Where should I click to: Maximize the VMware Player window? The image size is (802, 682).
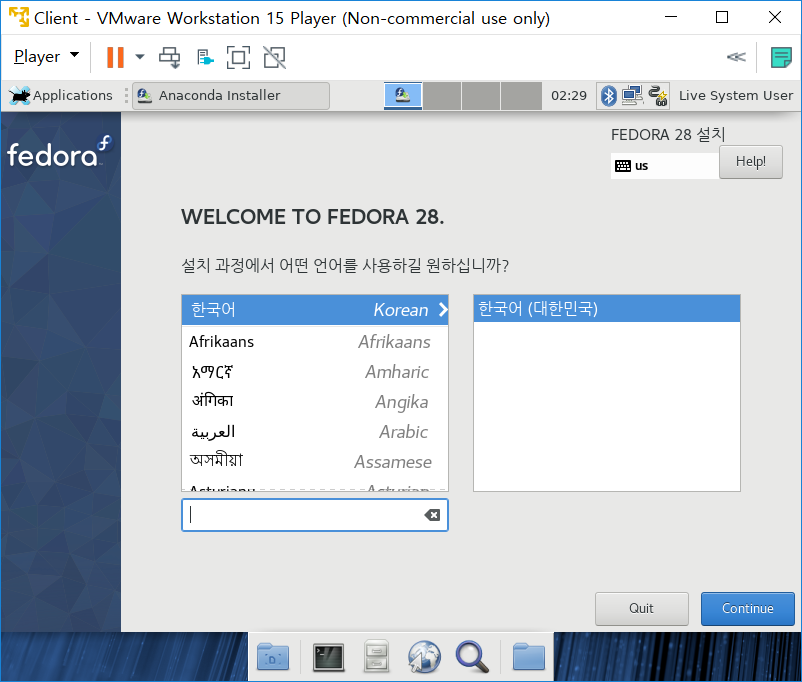click(x=722, y=17)
